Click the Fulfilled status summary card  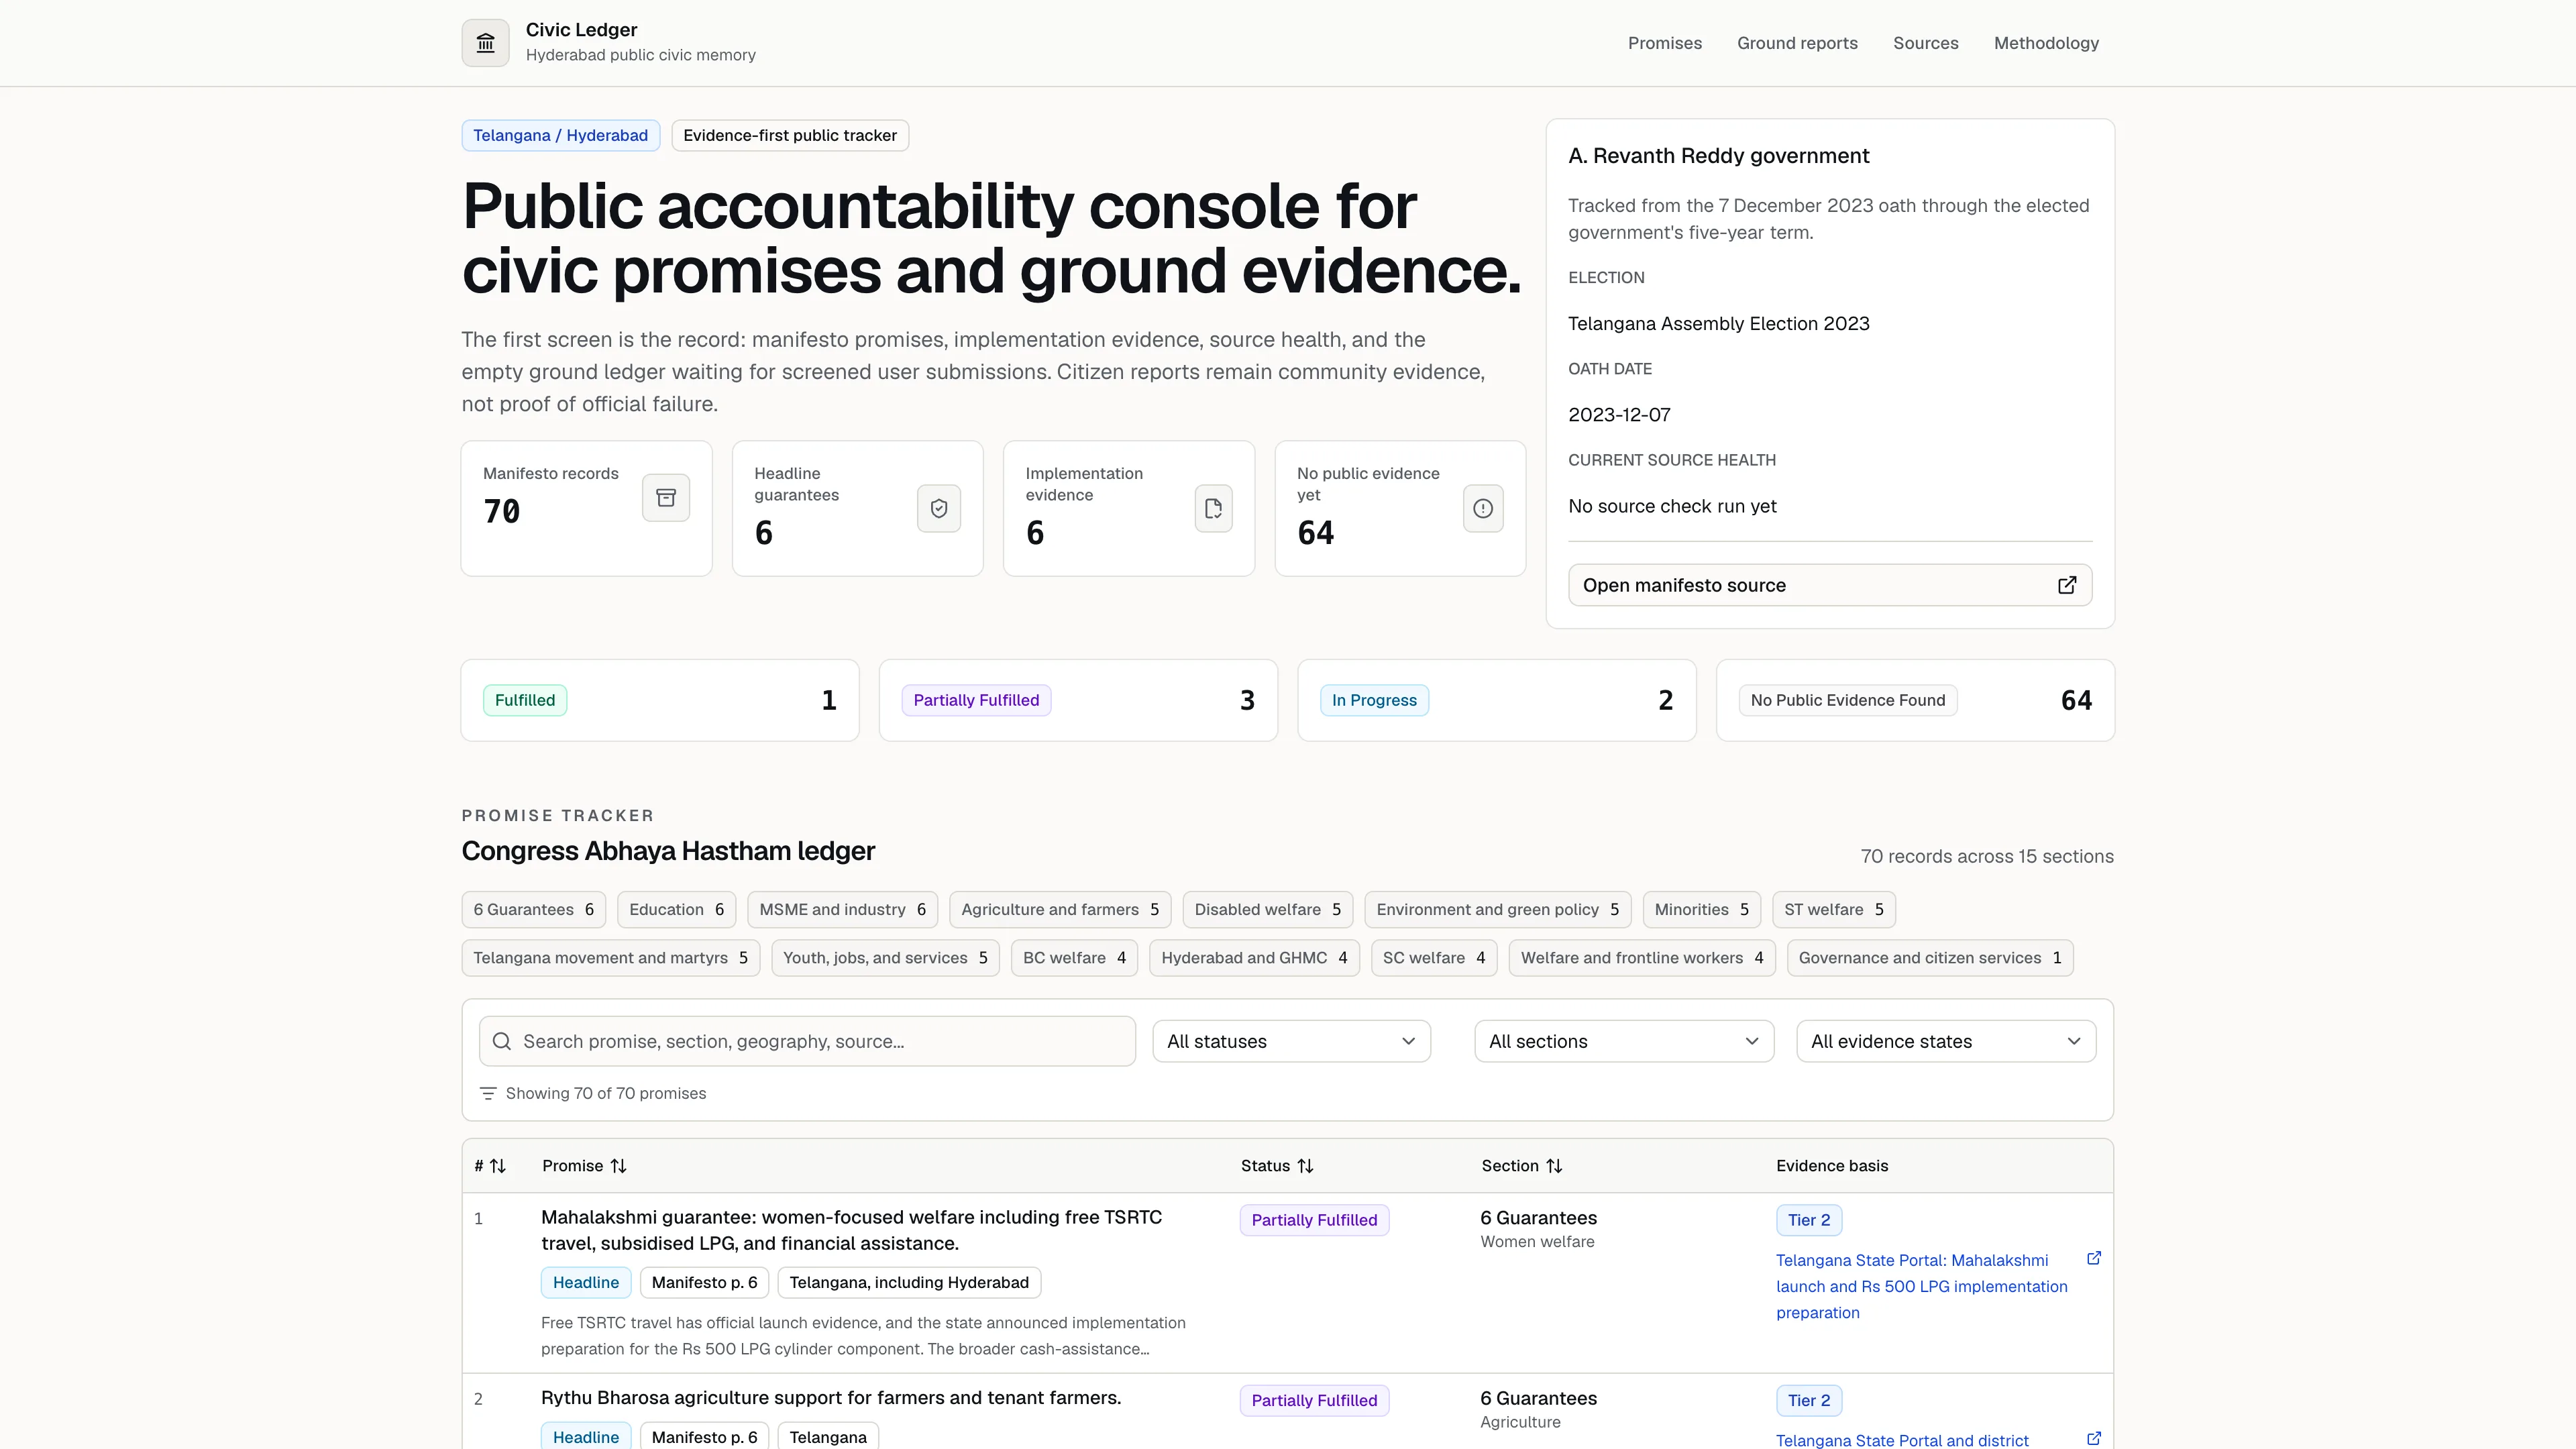point(660,700)
